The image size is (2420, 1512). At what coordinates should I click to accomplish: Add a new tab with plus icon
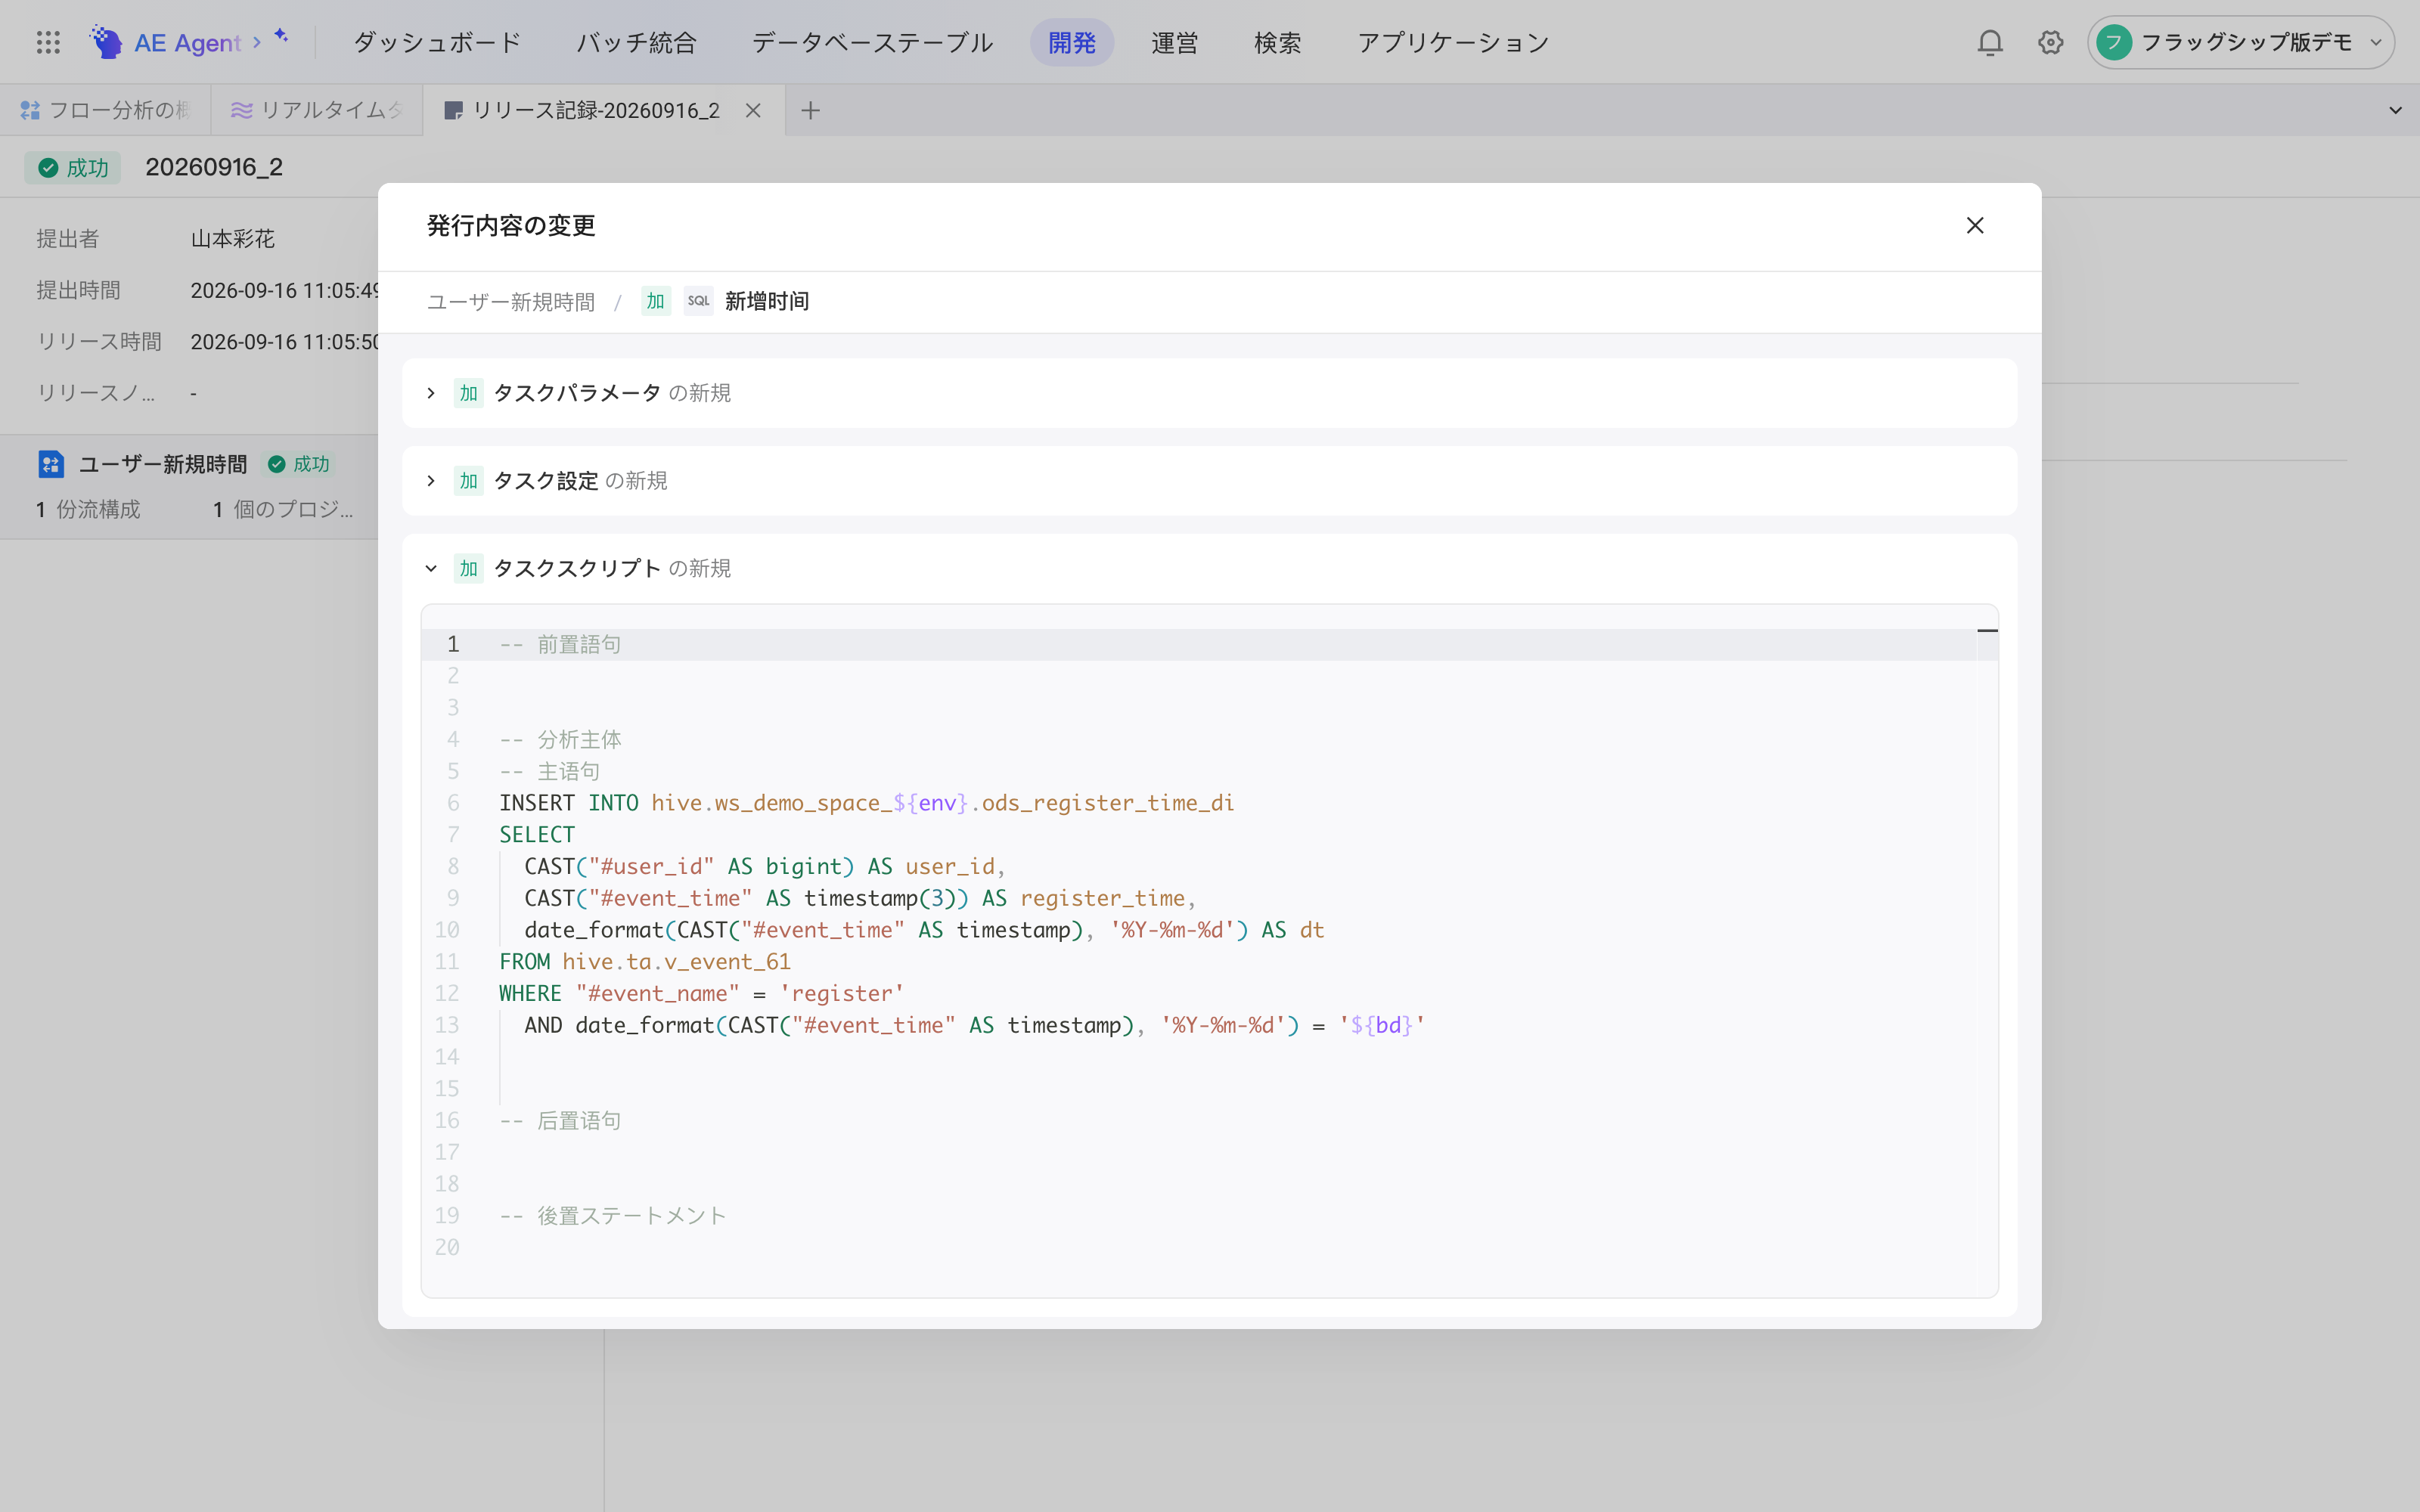point(811,110)
